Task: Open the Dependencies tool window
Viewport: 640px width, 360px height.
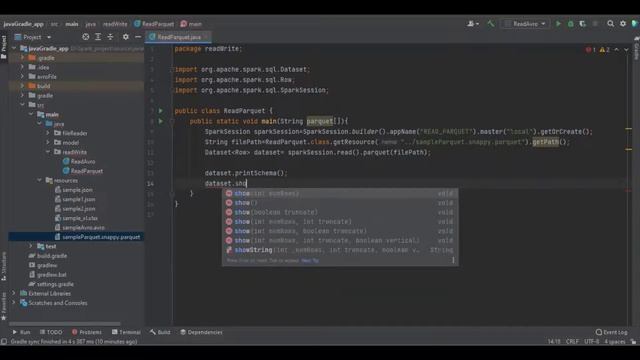Action: (x=202, y=332)
